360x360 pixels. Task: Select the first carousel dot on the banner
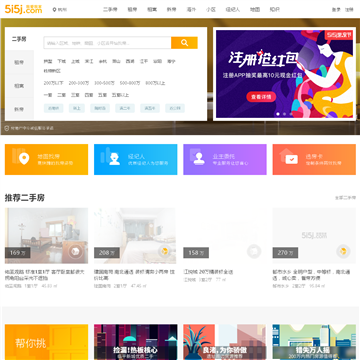tap(278, 114)
